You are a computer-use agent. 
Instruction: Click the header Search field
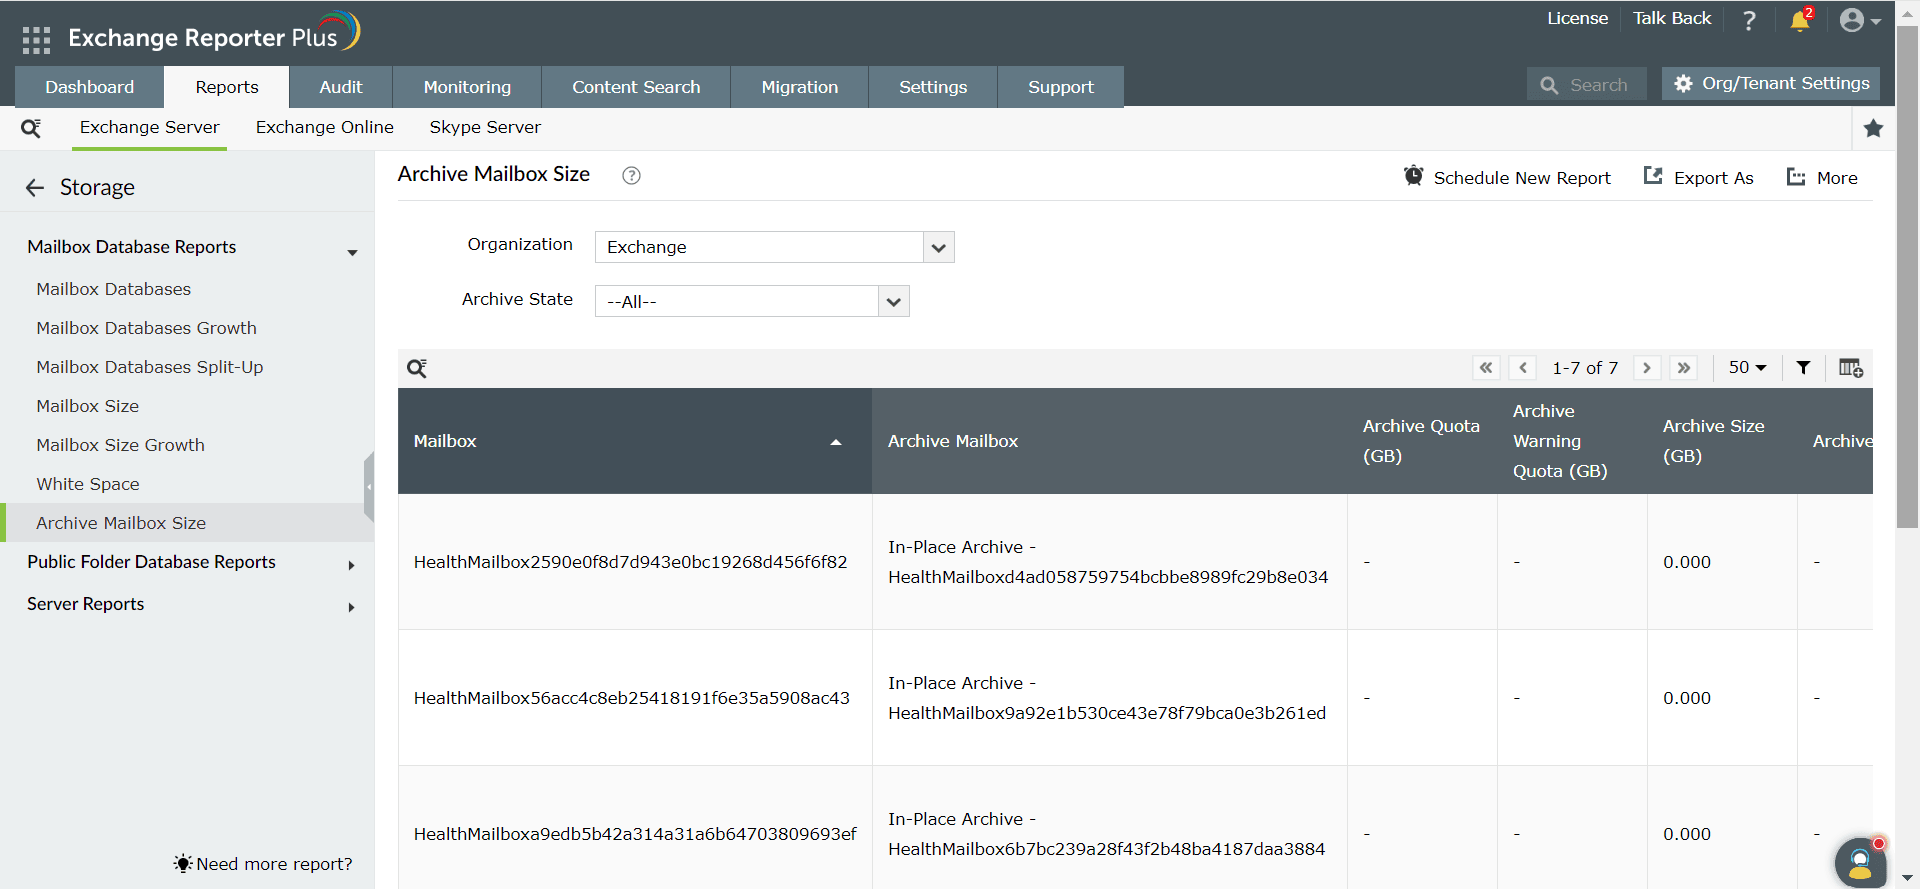(1587, 85)
